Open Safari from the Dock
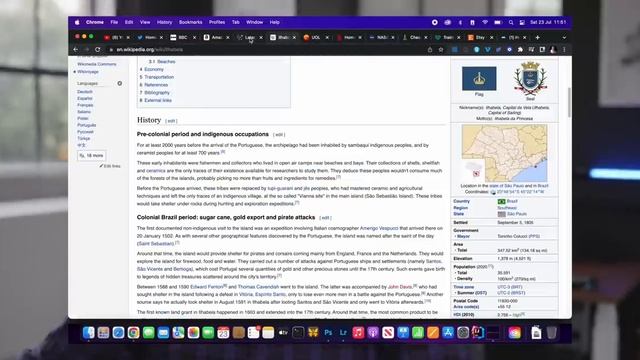This screenshot has height=360, width=640. click(x=118, y=333)
